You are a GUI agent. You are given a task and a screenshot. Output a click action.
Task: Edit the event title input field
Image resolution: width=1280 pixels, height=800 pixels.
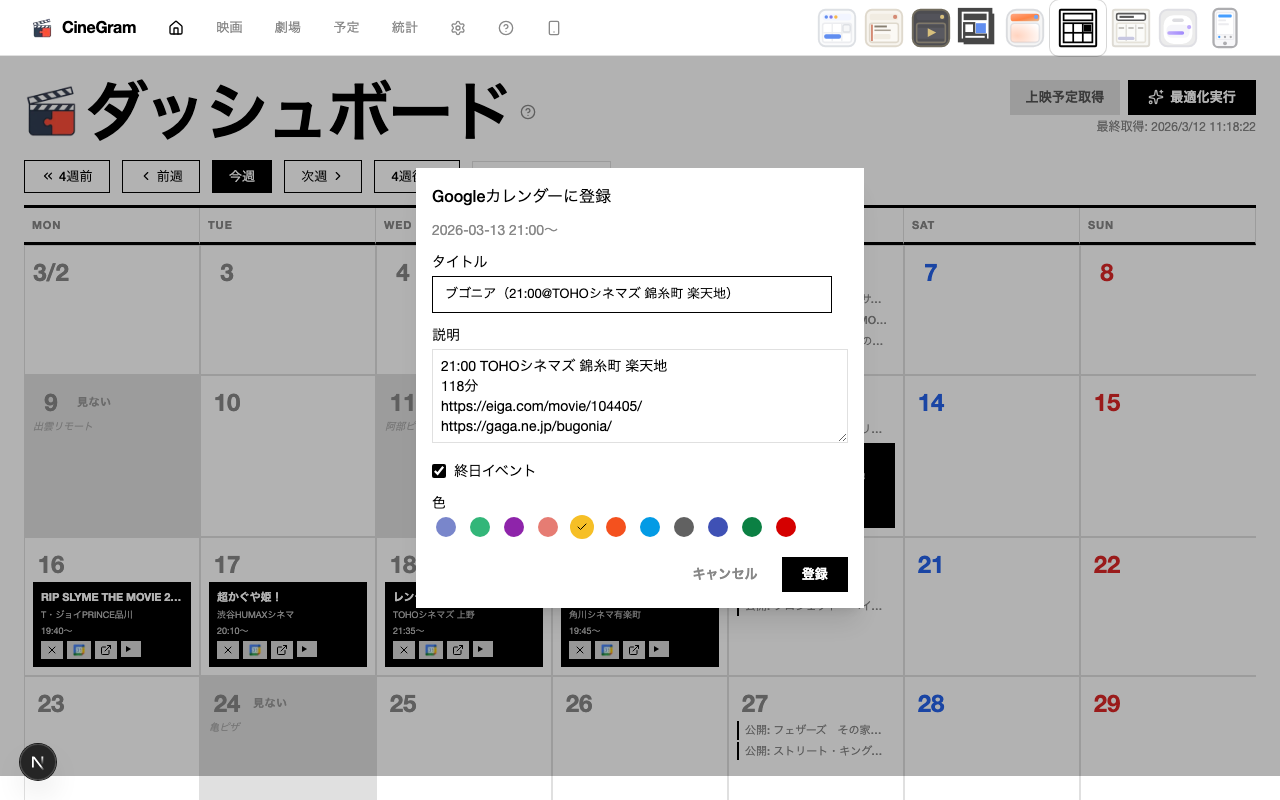pos(632,294)
